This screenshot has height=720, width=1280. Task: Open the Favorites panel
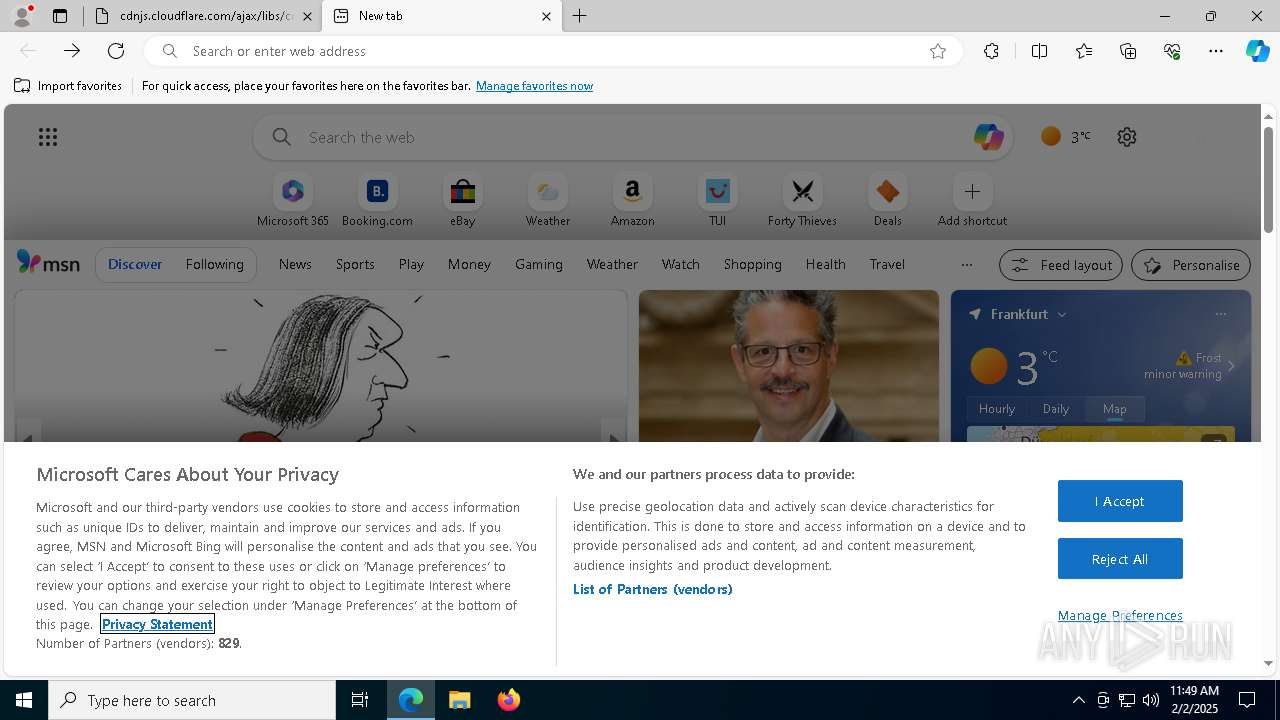tap(1084, 51)
